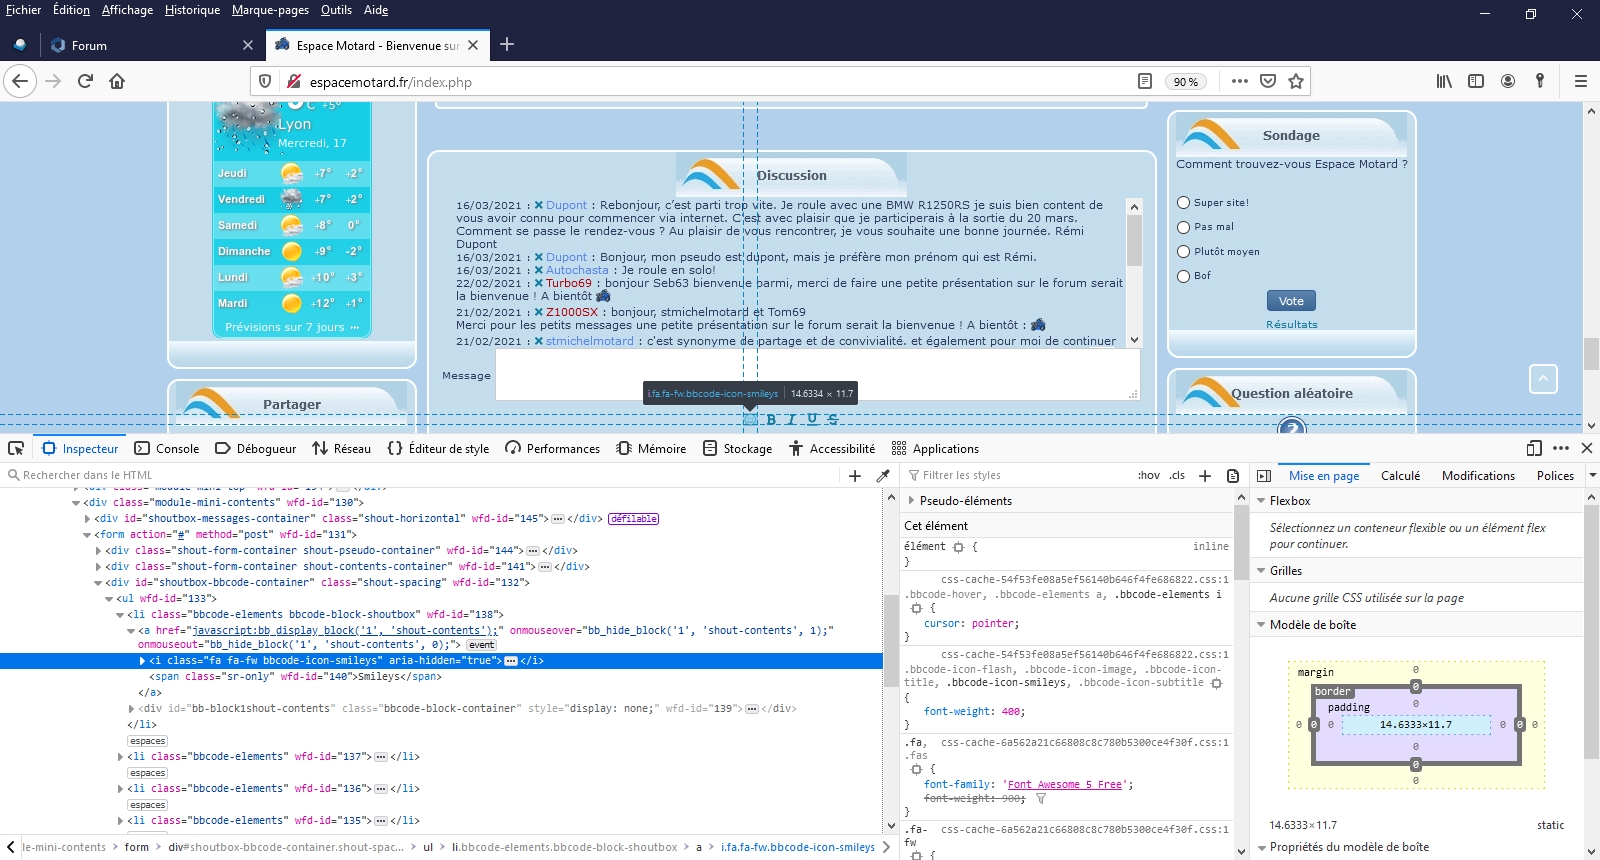The width and height of the screenshot is (1600, 860).
Task: Click the discussion box vertical scrollbar
Action: pyautogui.click(x=1134, y=240)
